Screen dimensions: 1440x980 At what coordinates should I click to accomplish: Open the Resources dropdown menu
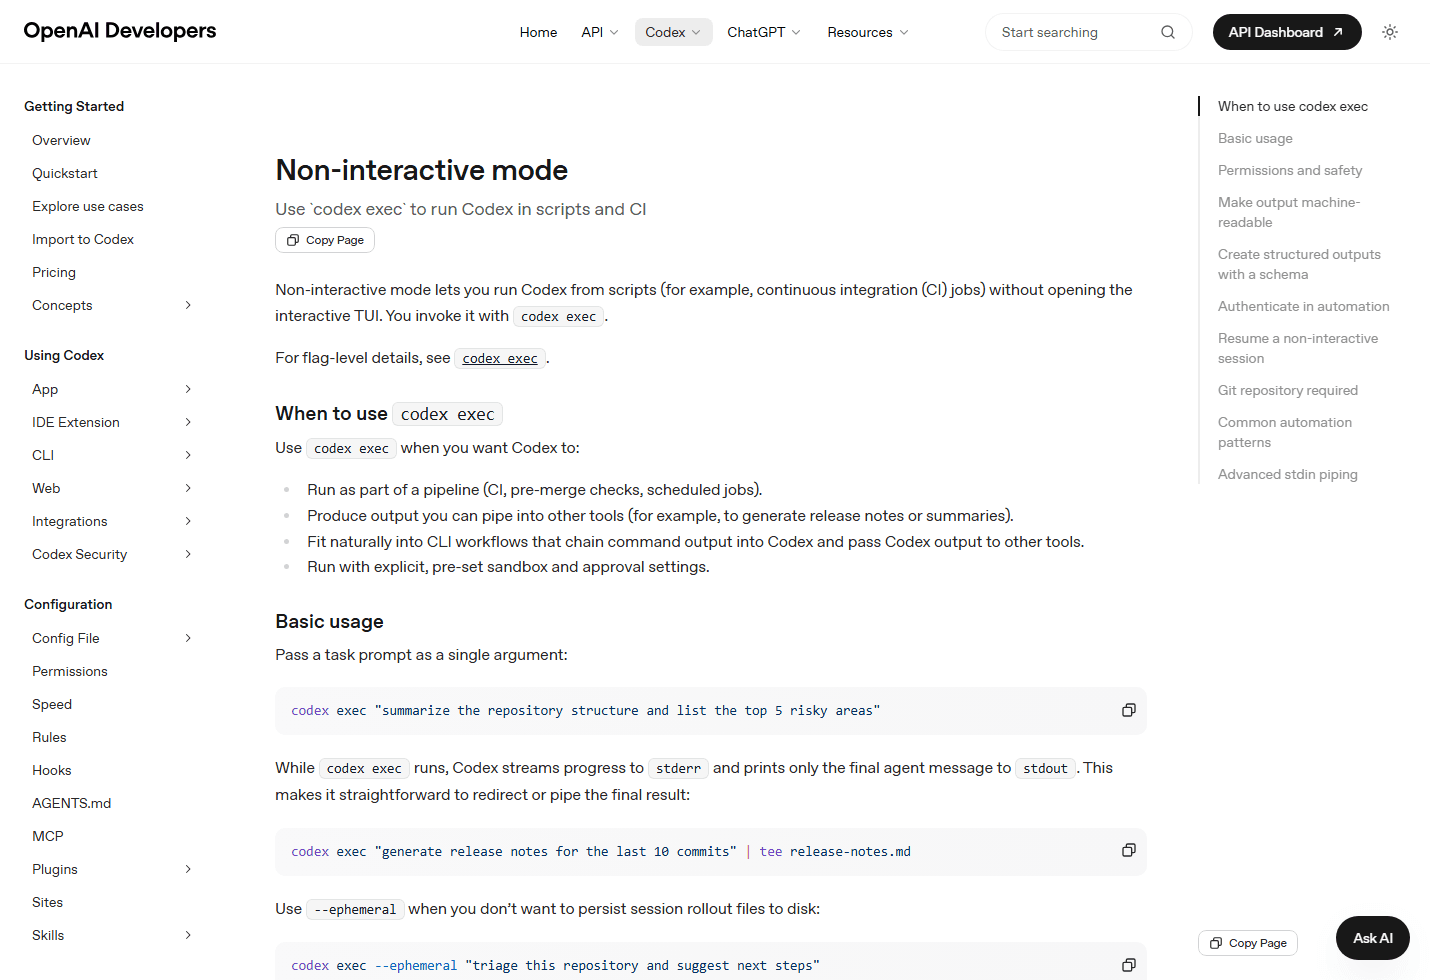click(x=868, y=32)
